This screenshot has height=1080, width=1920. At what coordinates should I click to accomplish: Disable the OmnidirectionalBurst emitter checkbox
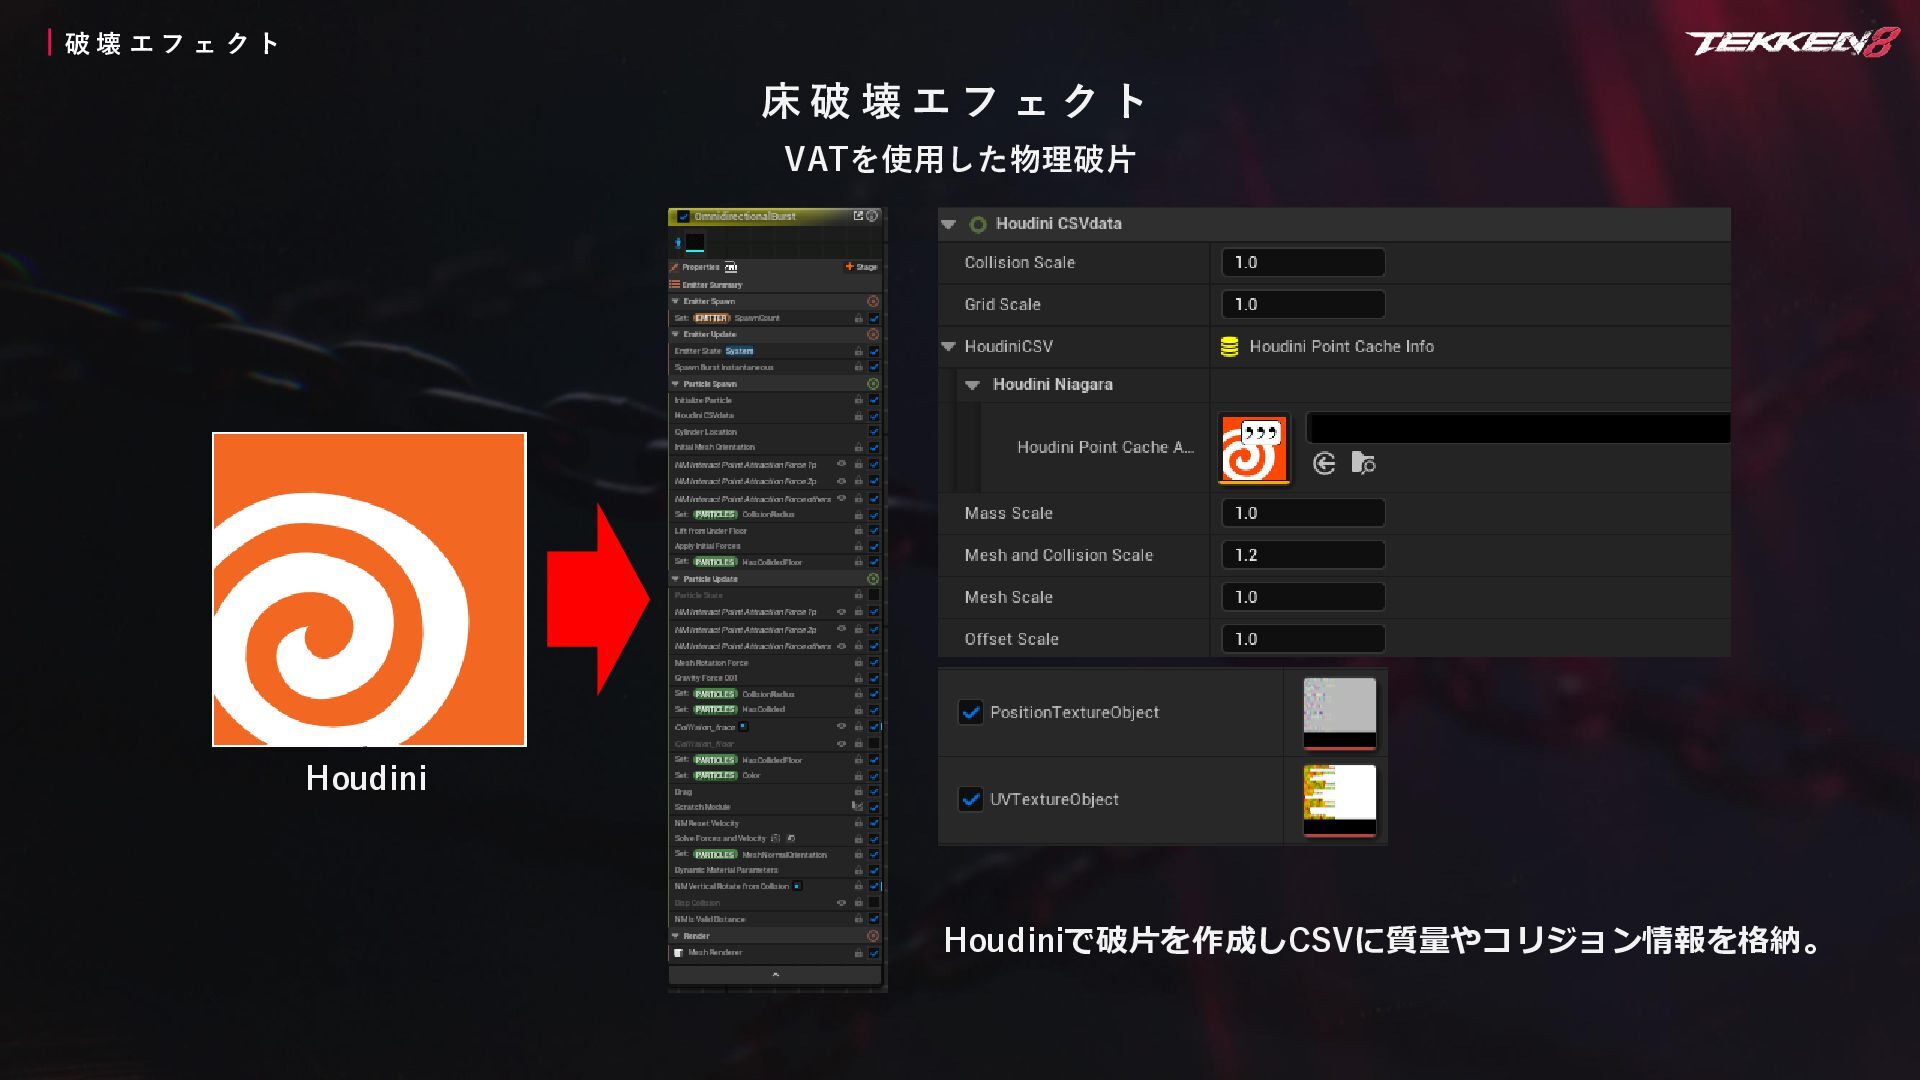(683, 216)
